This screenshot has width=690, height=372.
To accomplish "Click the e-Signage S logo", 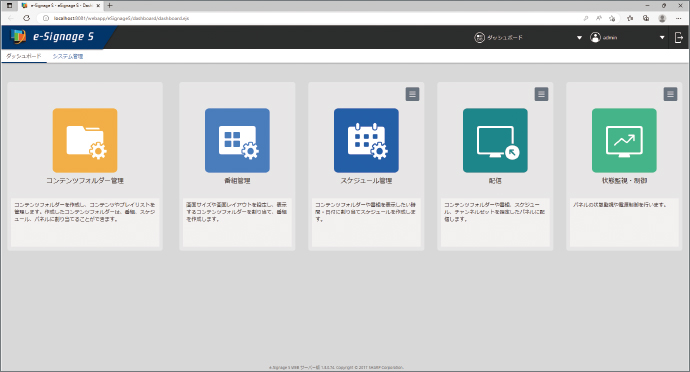I will 53,37.
